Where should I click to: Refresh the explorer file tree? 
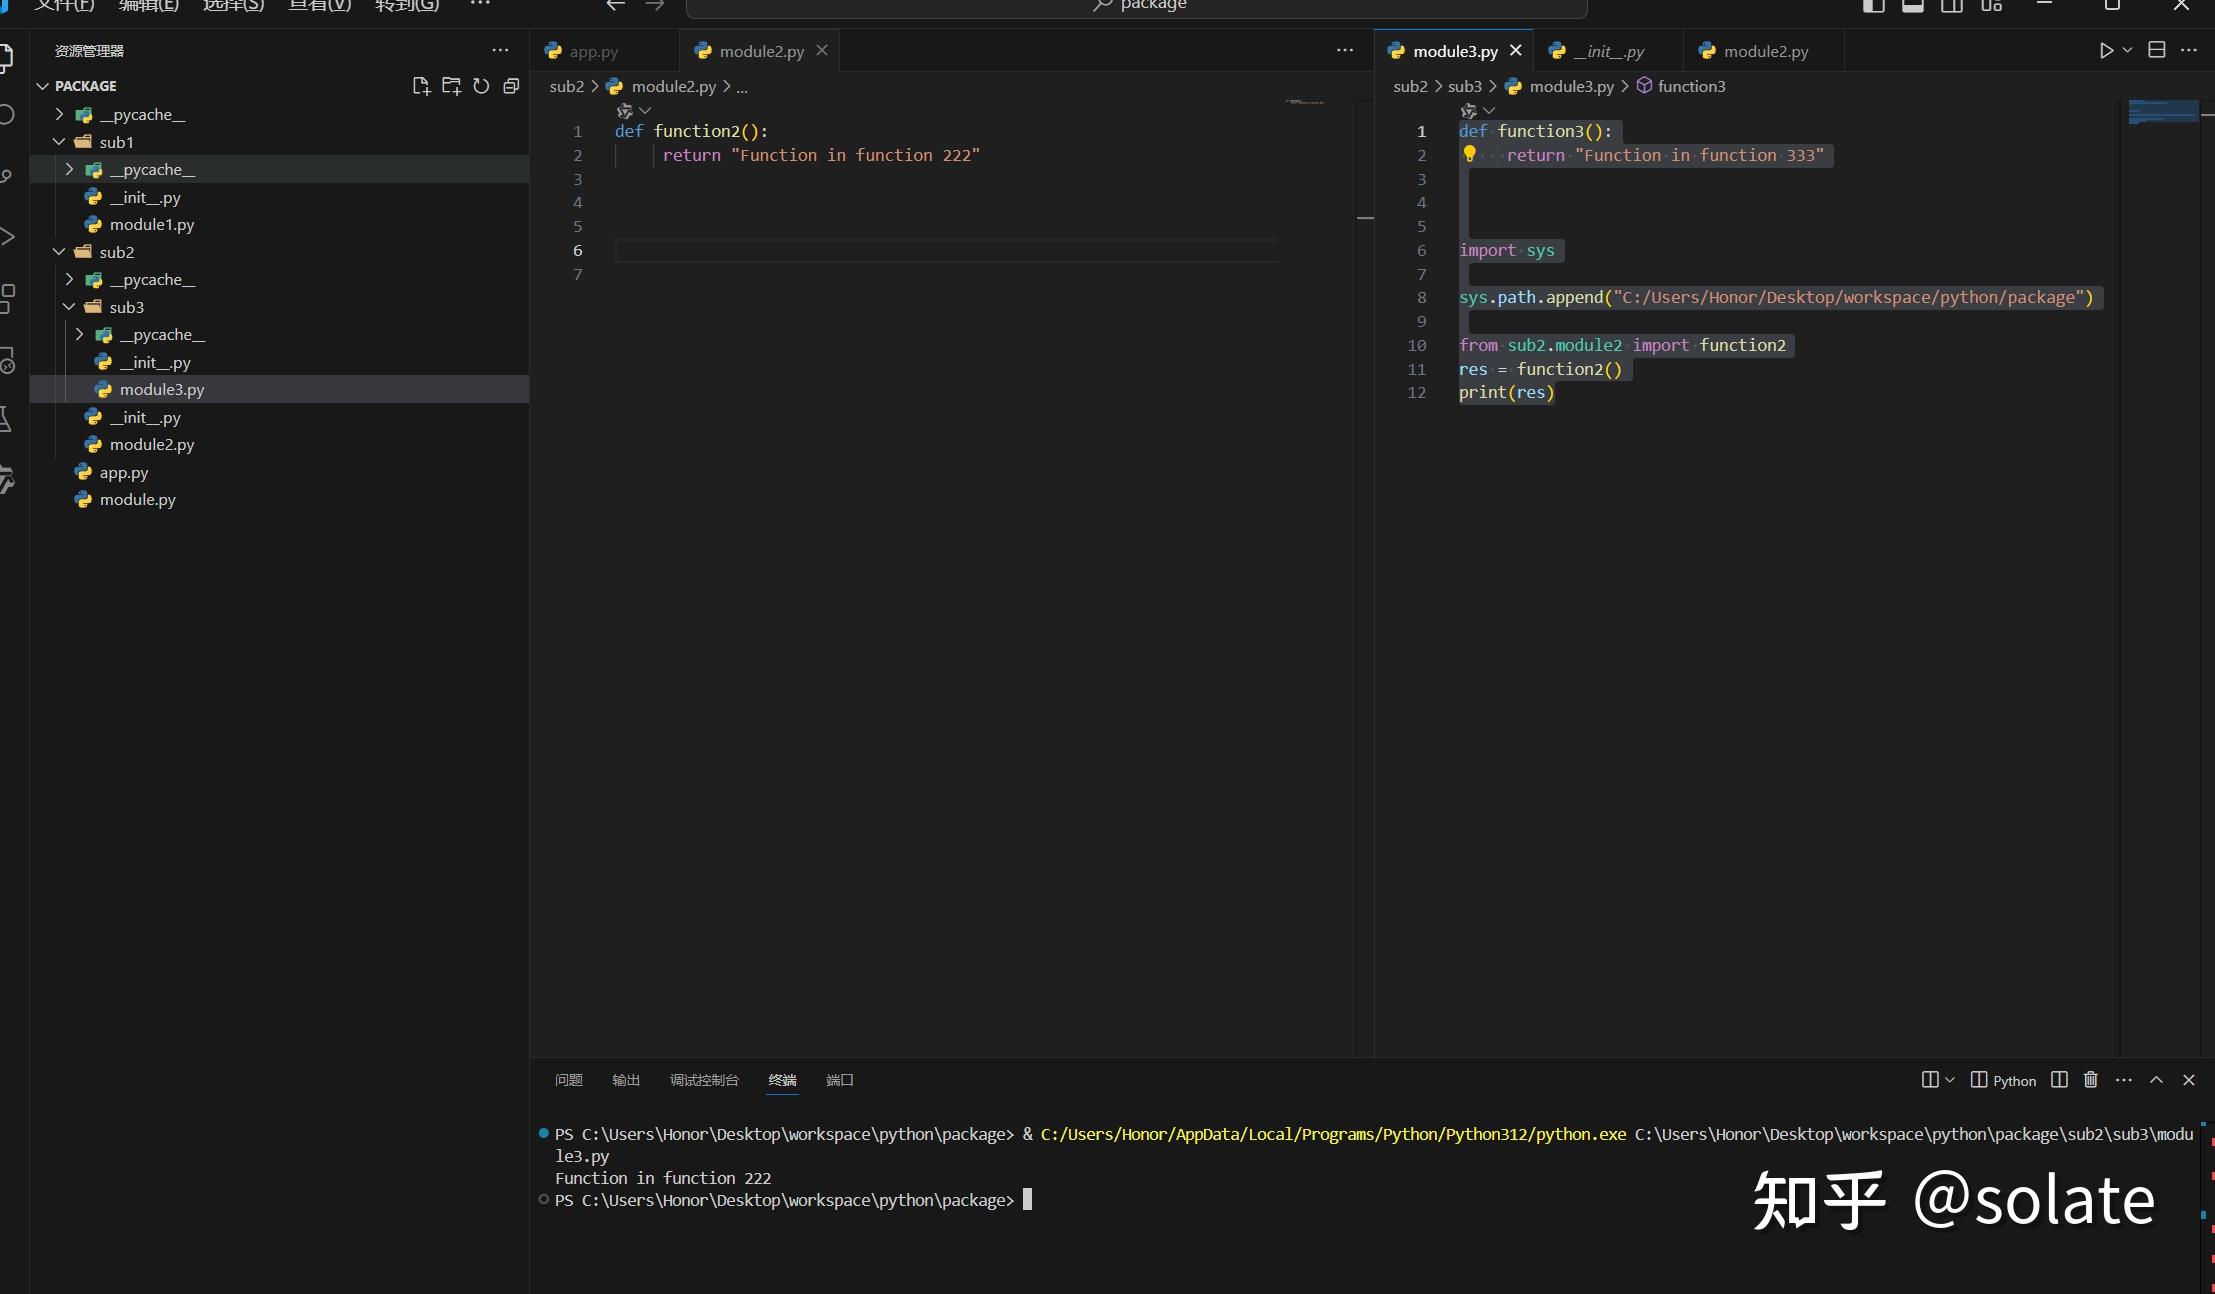pos(481,86)
